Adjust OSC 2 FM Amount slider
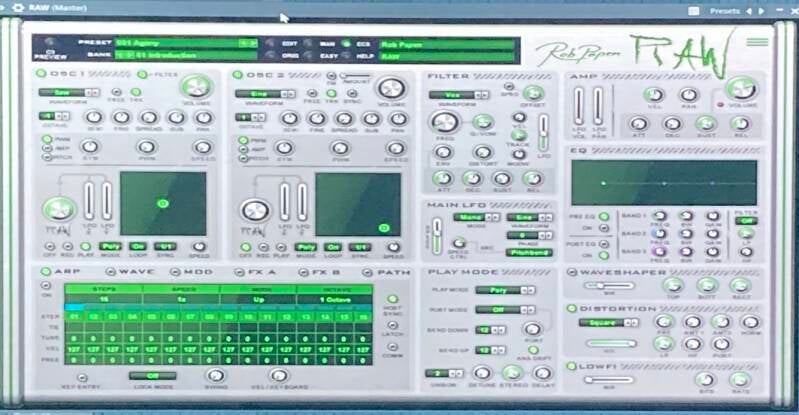Image resolution: width=799 pixels, height=415 pixels. [355, 76]
